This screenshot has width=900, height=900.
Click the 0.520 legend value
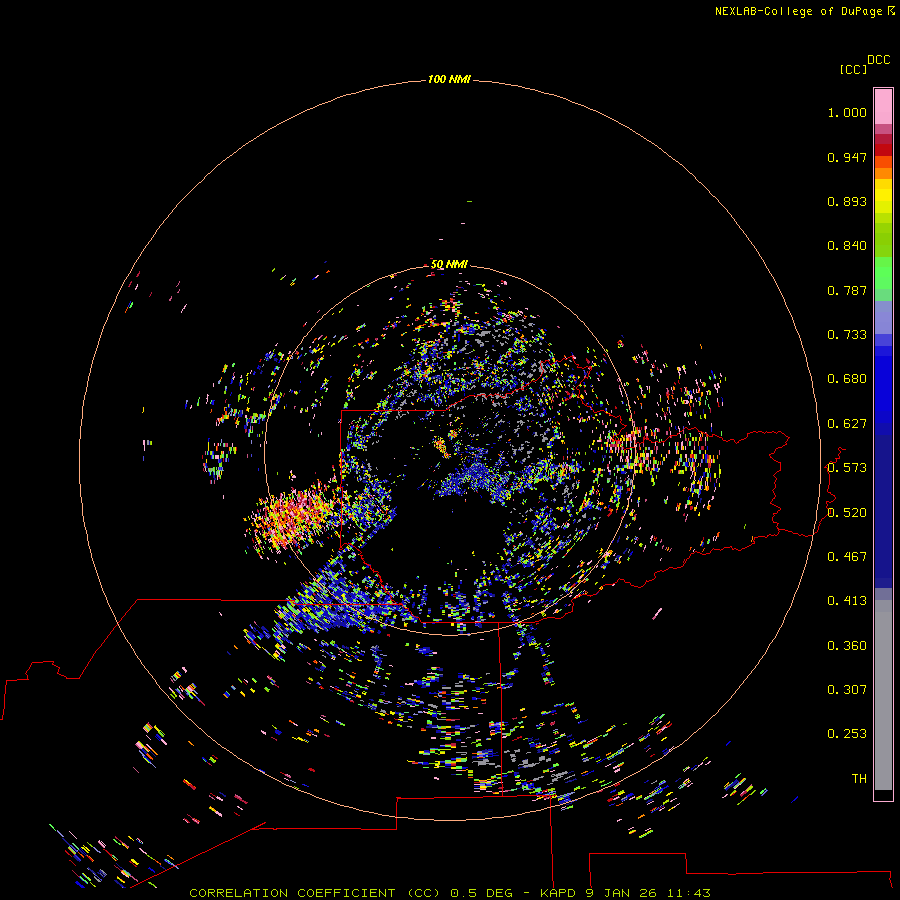coord(847,513)
